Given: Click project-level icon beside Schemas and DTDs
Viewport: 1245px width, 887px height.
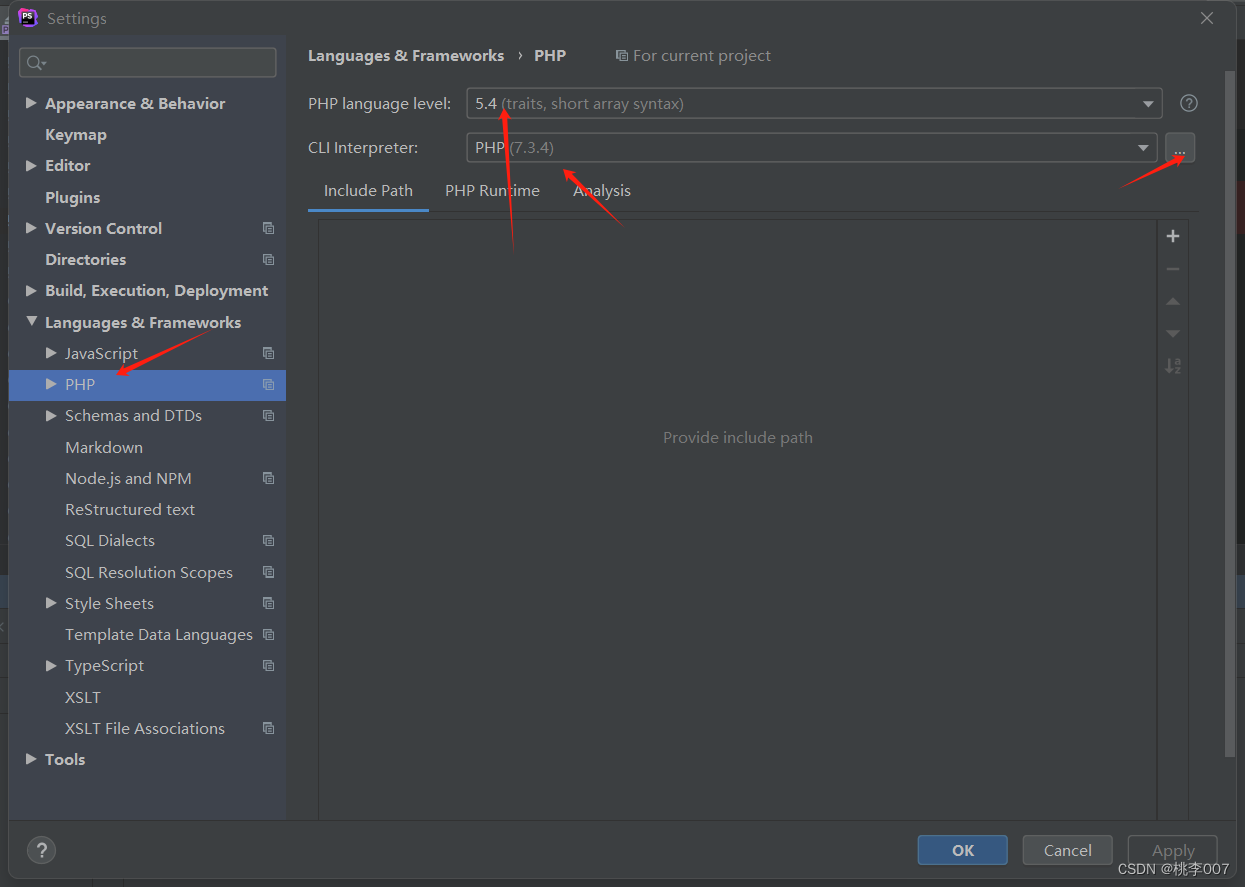Looking at the screenshot, I should [x=268, y=415].
